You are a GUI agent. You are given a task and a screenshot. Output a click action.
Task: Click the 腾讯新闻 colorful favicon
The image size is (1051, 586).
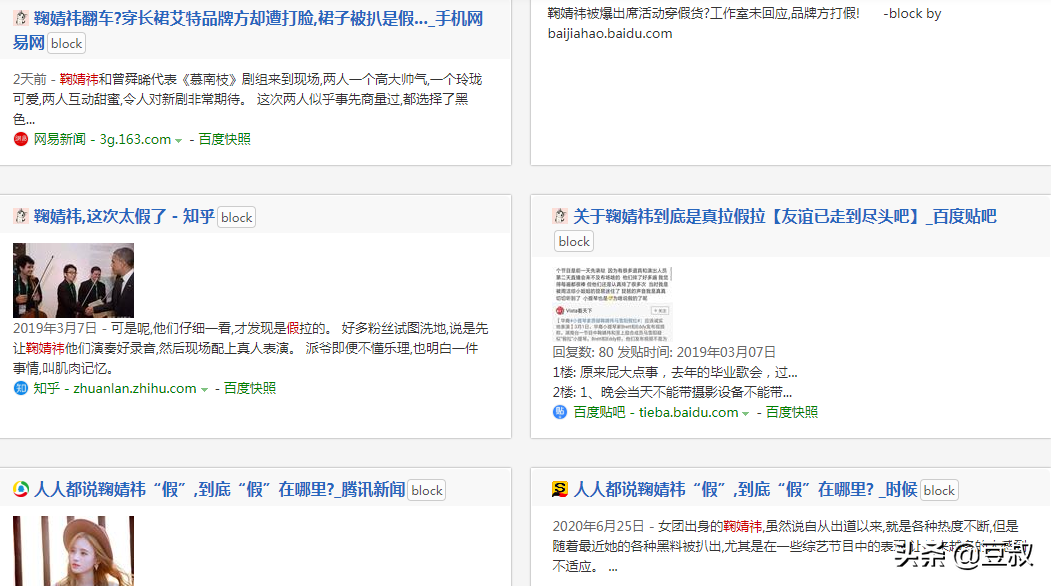click(x=21, y=489)
